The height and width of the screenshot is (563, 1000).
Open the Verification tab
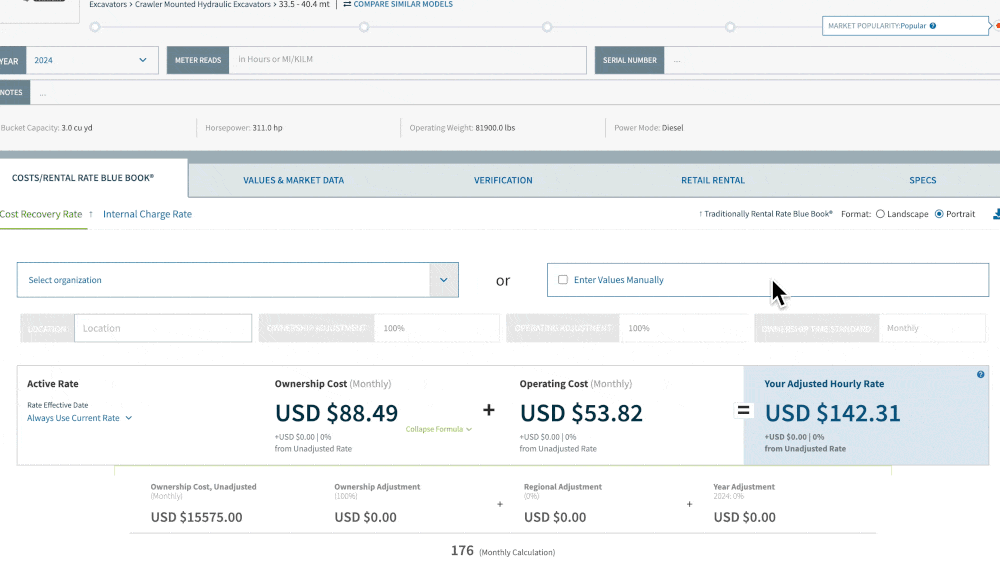[503, 180]
